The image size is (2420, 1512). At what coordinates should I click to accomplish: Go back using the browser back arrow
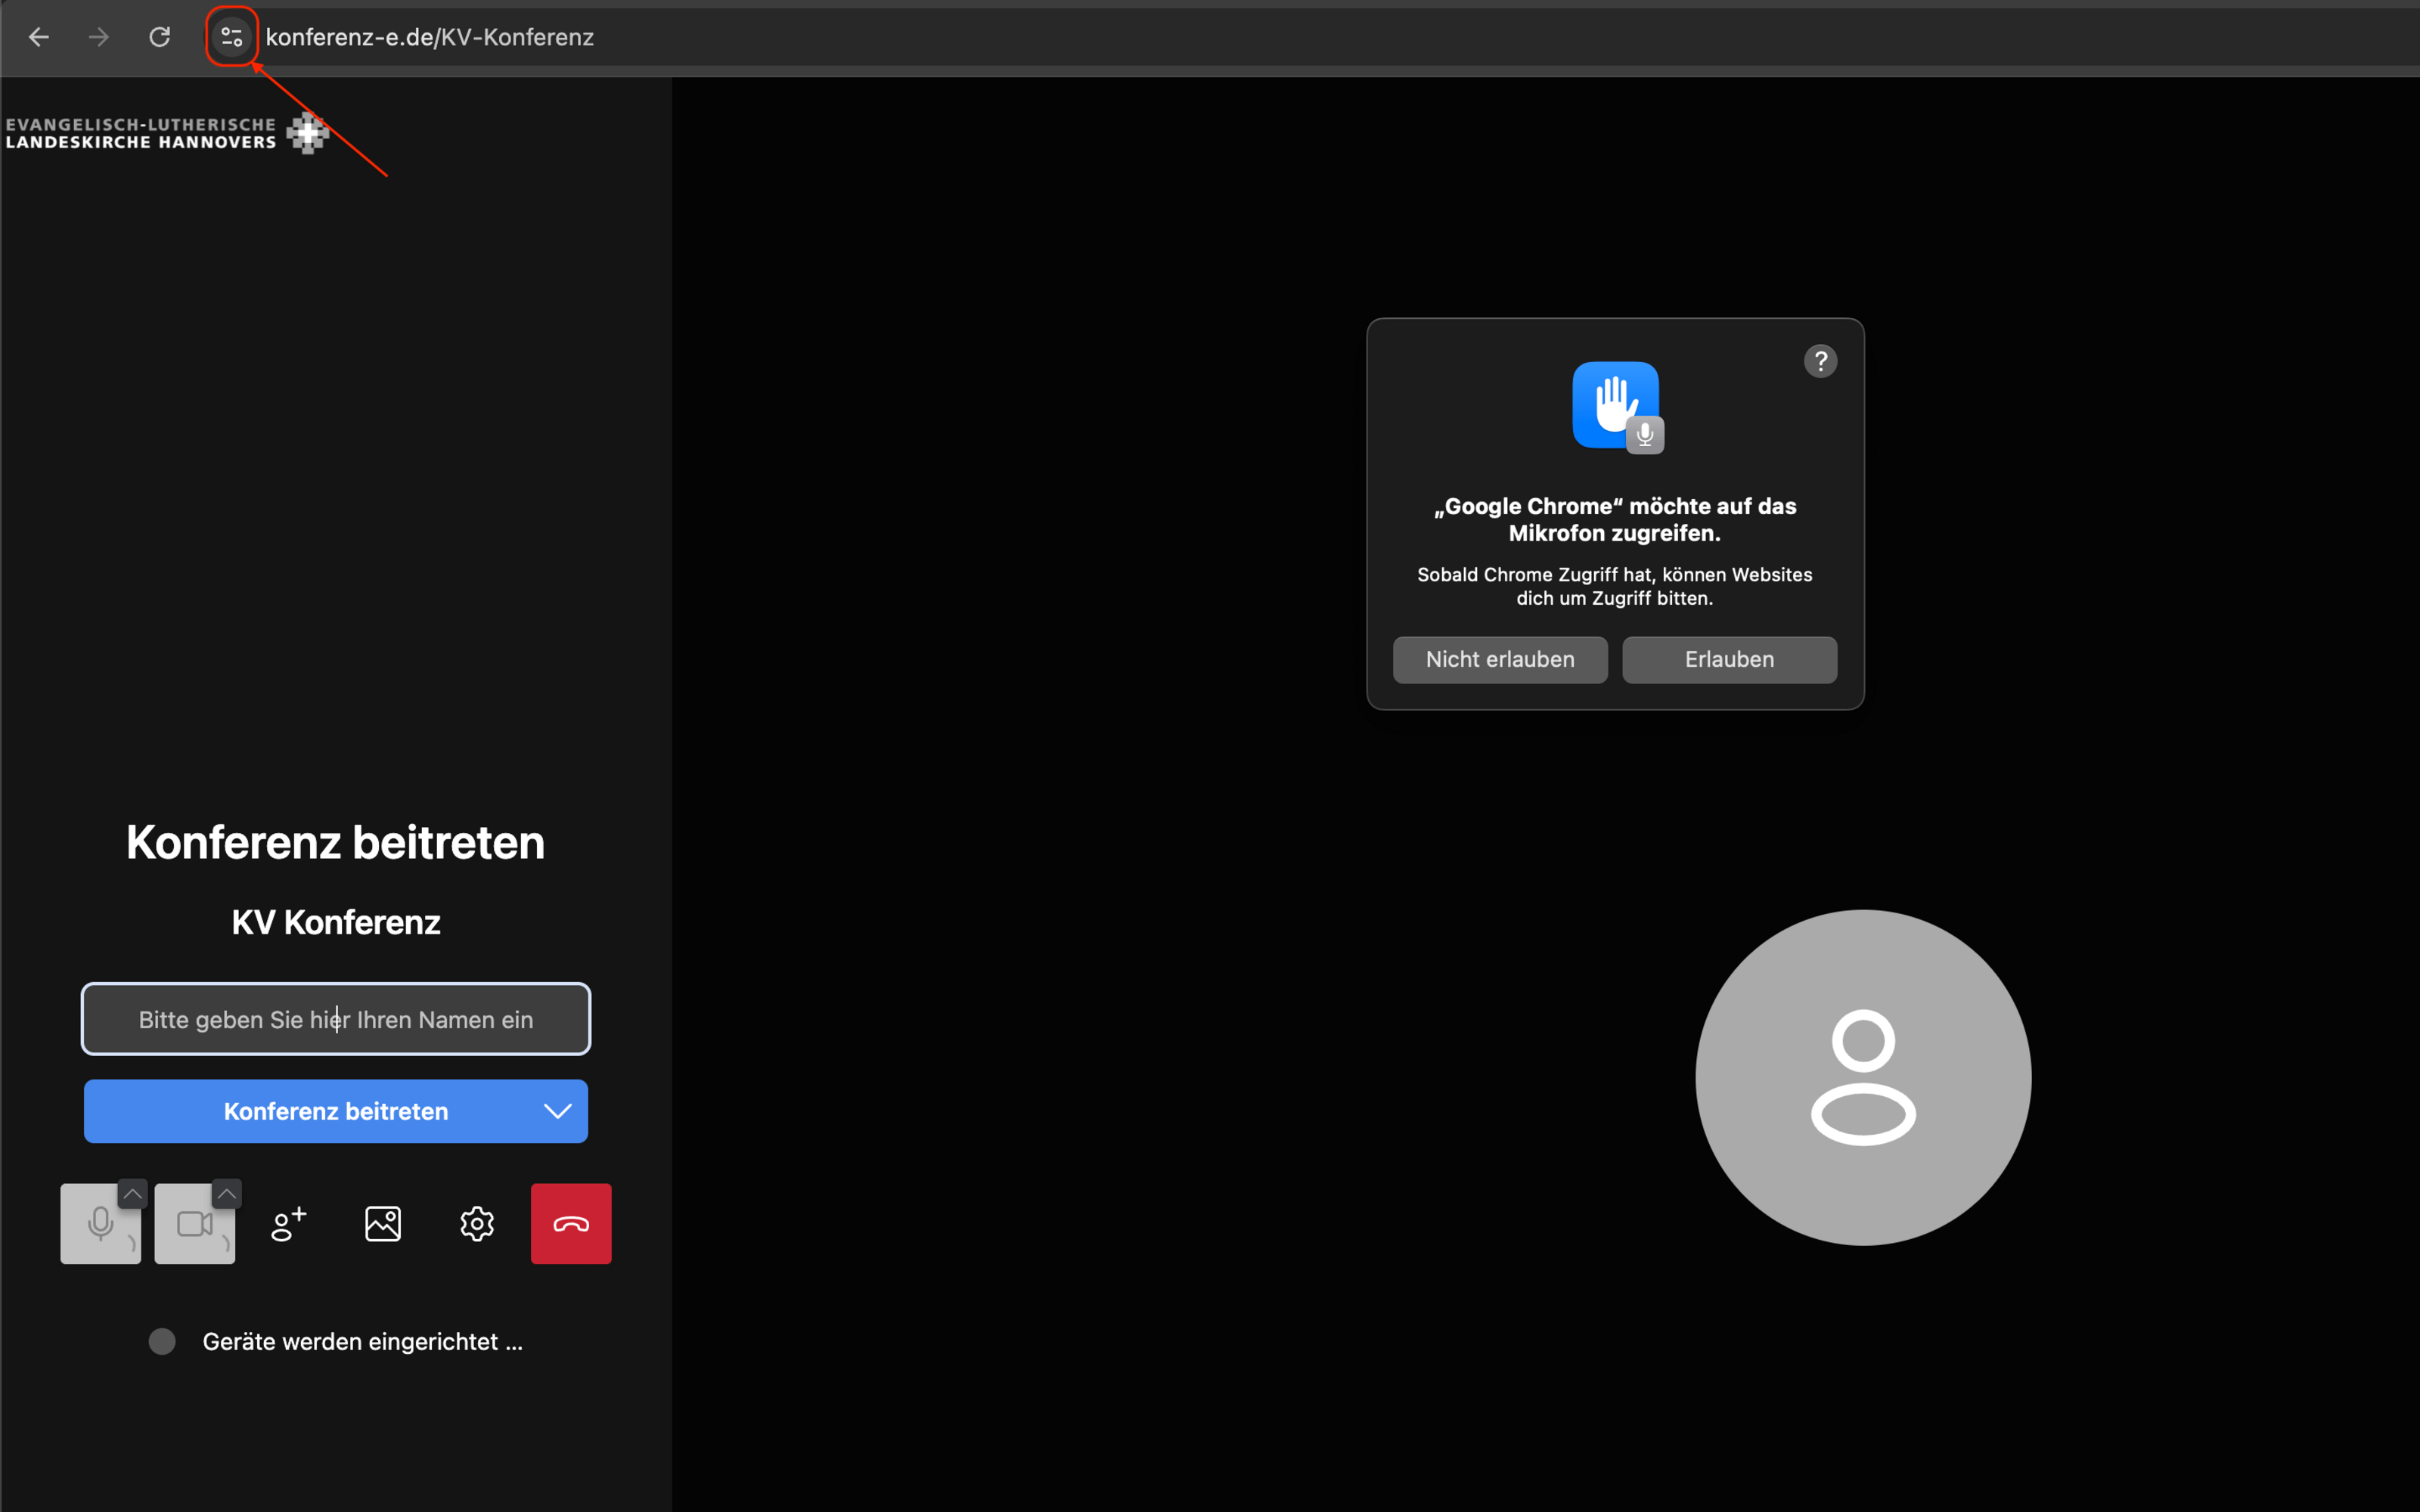pyautogui.click(x=39, y=37)
